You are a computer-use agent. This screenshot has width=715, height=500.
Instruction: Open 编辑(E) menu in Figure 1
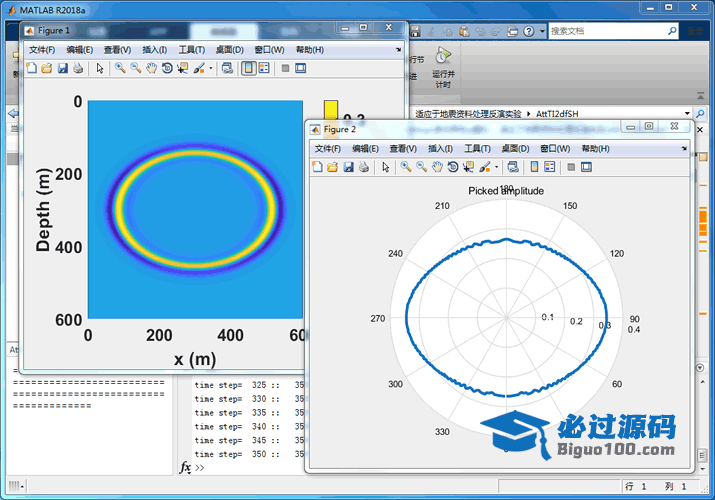coord(79,50)
